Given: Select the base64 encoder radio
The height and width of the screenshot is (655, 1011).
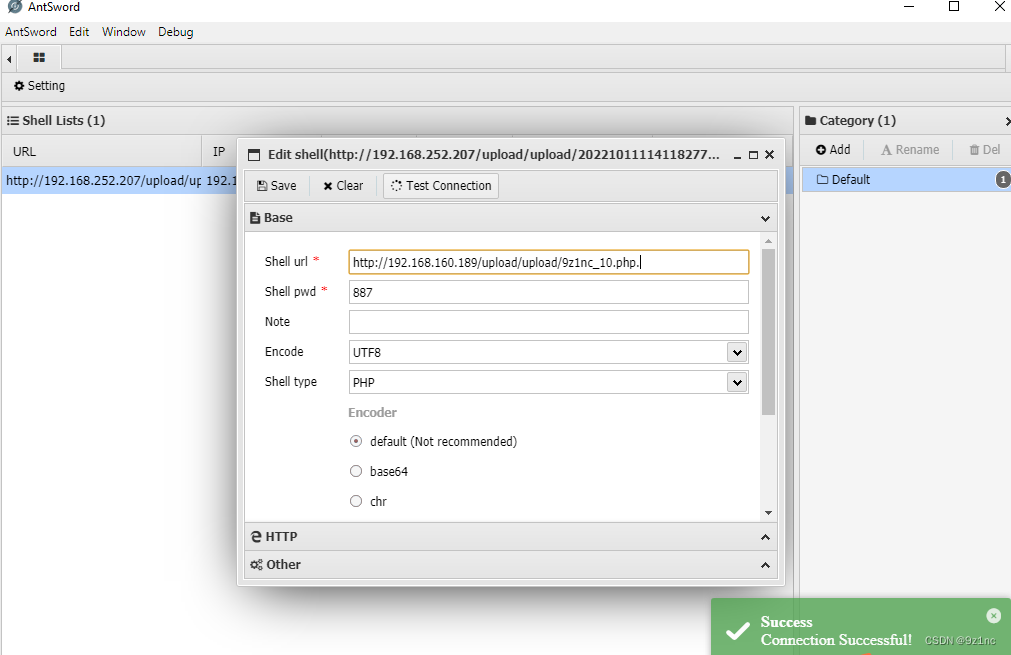Looking at the screenshot, I should pyautogui.click(x=356, y=471).
